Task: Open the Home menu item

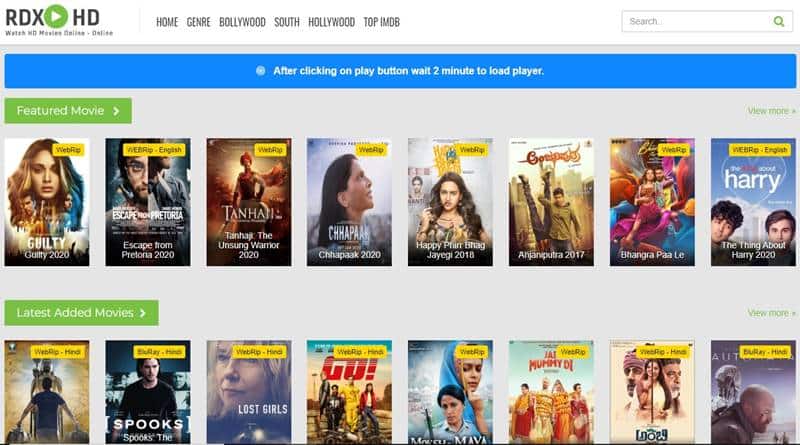Action: (167, 22)
